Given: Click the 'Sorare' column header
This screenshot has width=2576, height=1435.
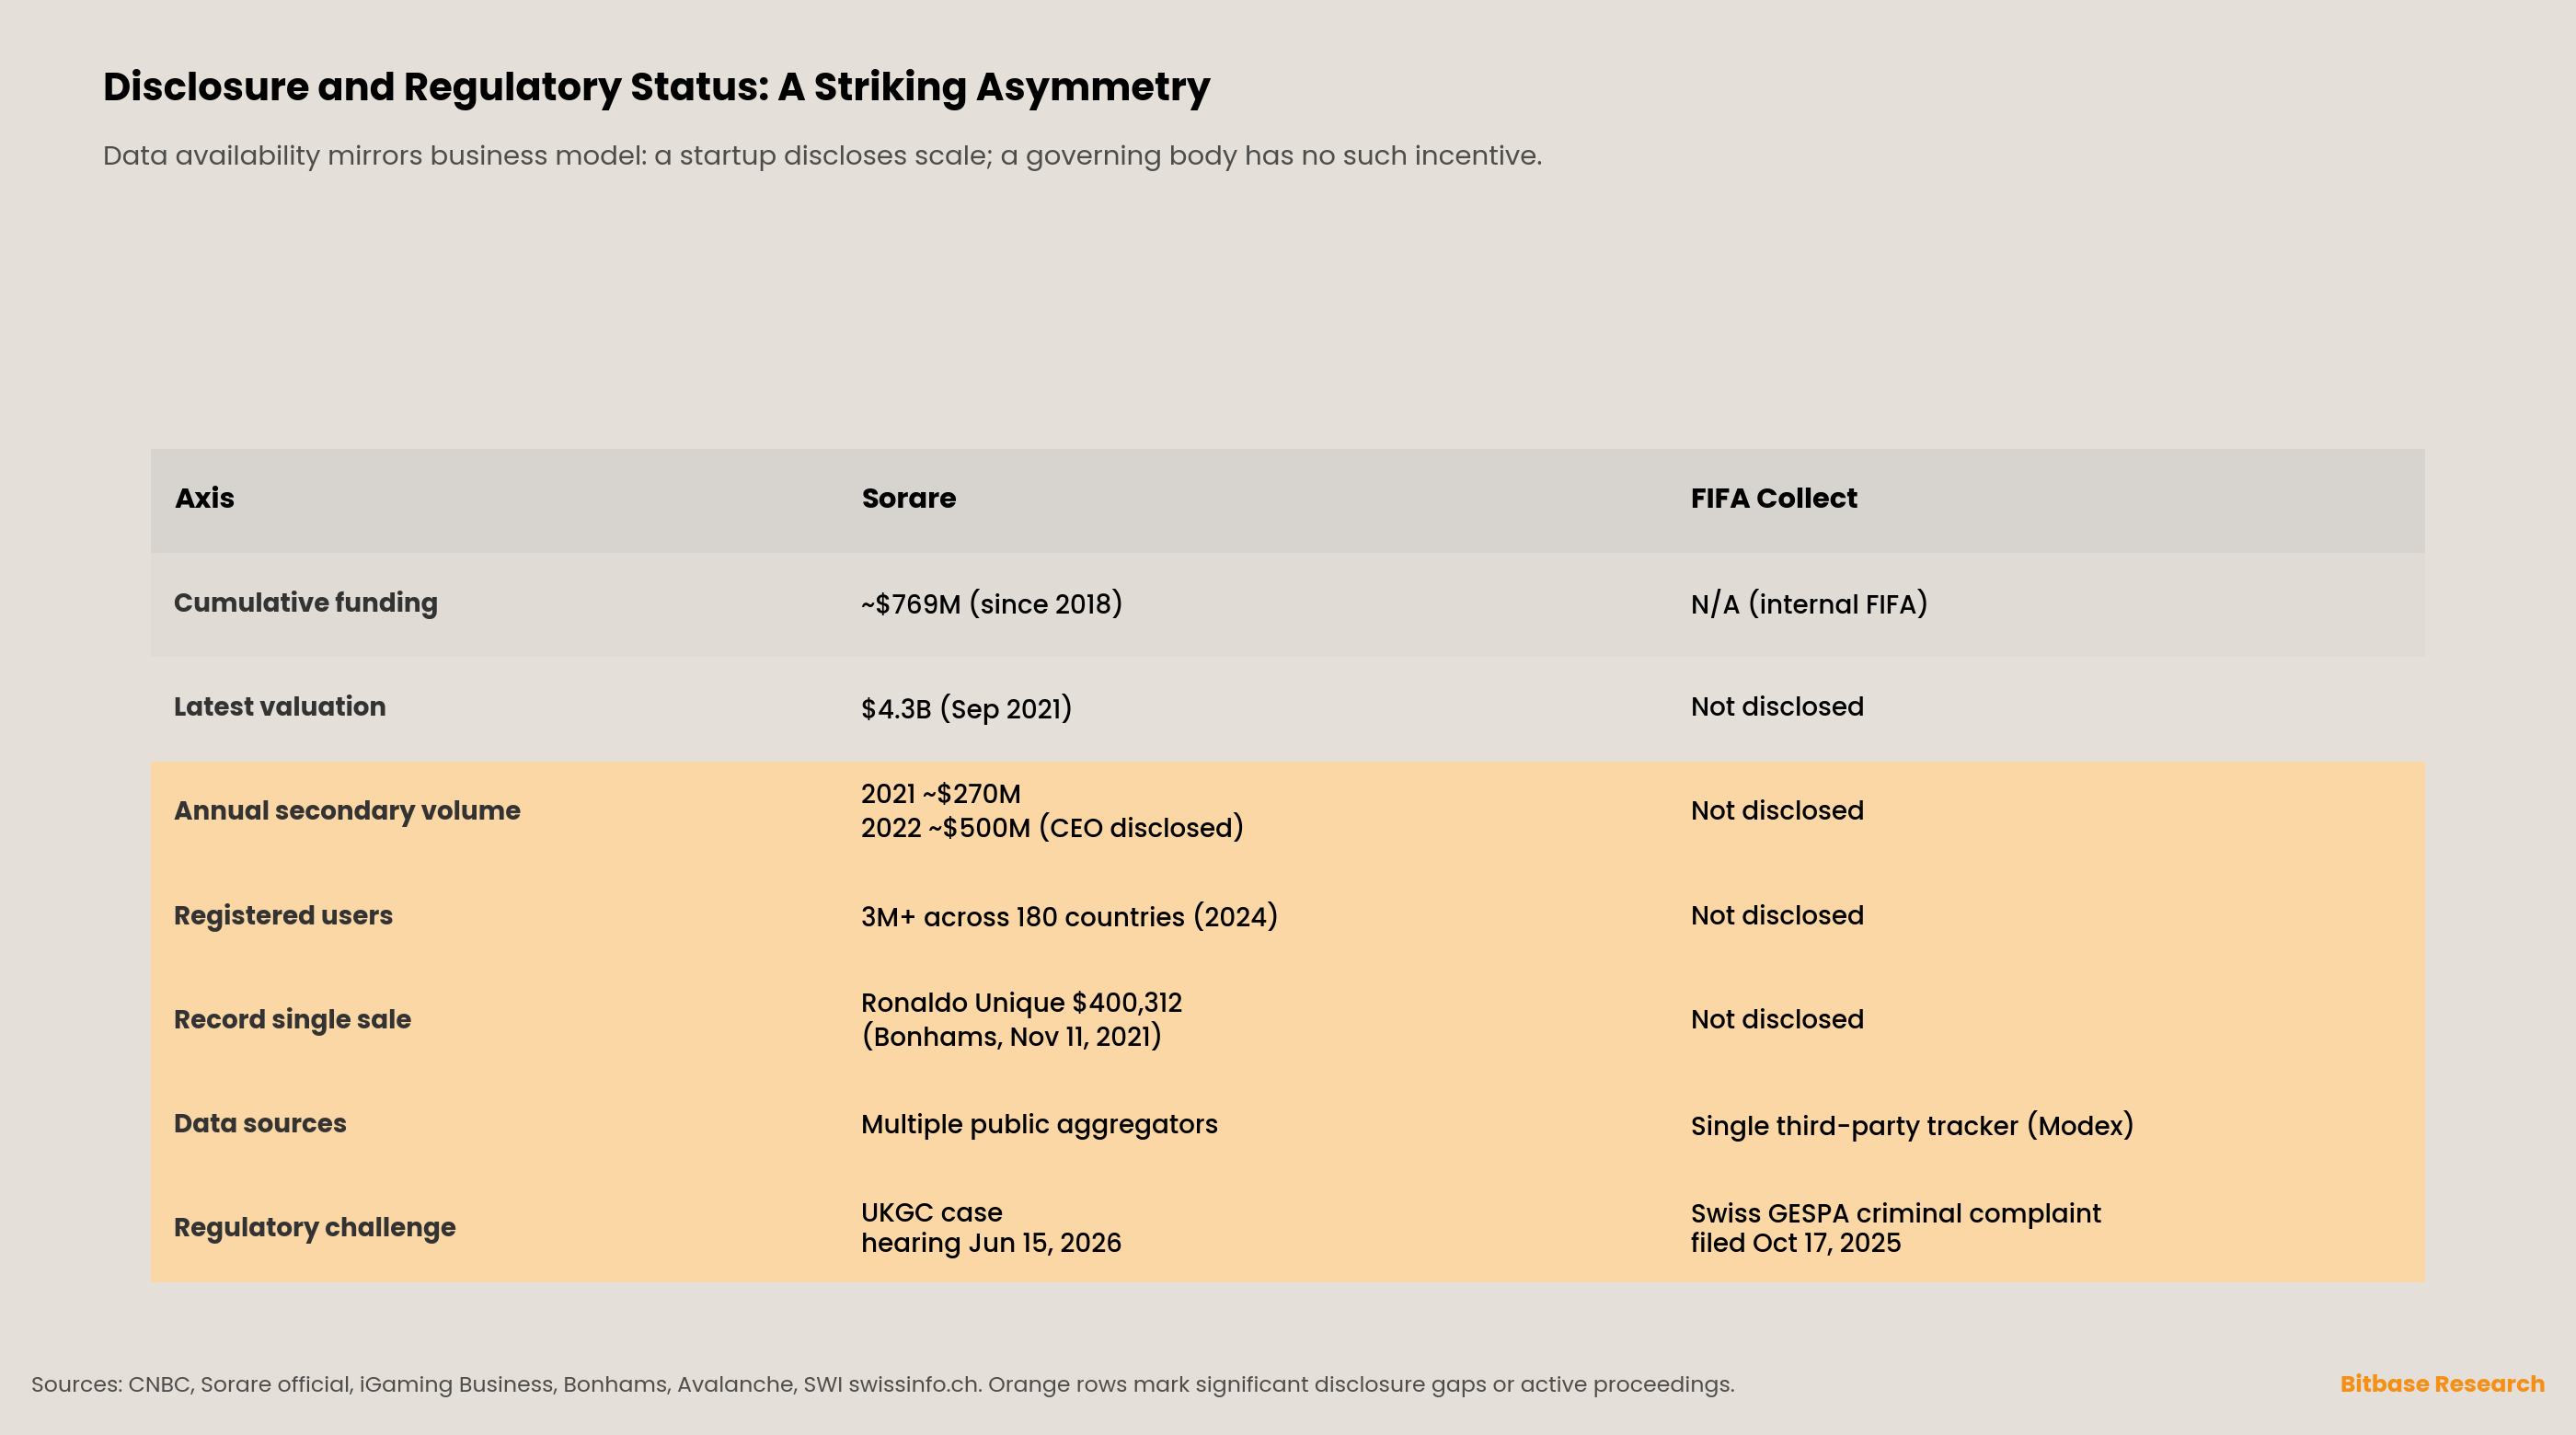Looking at the screenshot, I should [x=908, y=498].
